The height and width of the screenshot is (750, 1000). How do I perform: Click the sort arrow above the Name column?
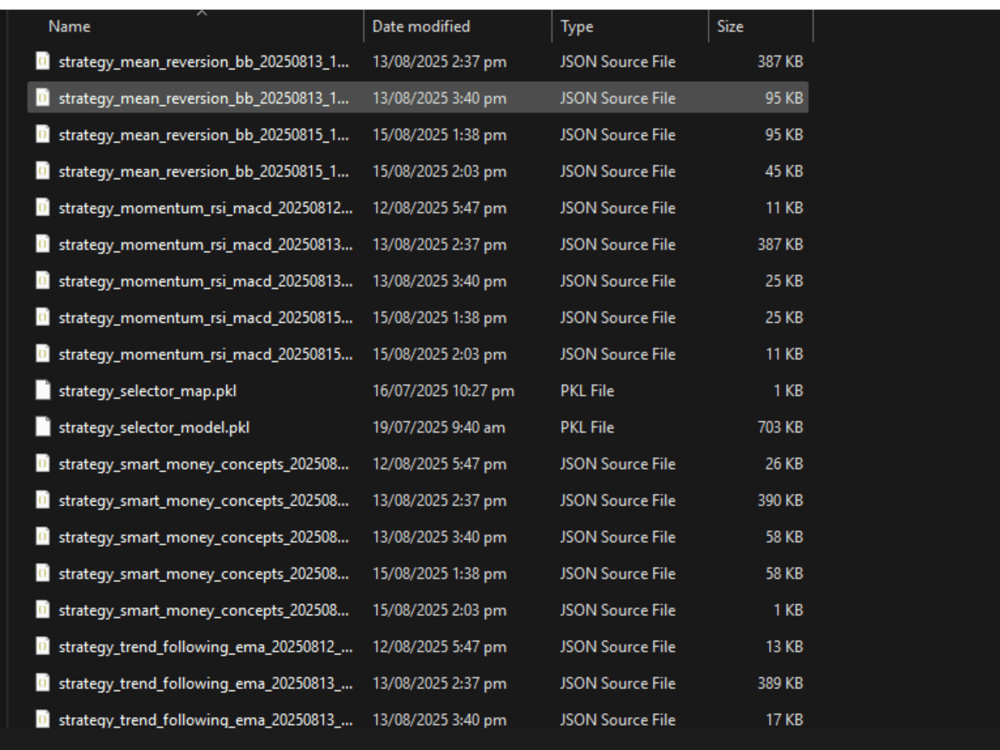tap(202, 12)
